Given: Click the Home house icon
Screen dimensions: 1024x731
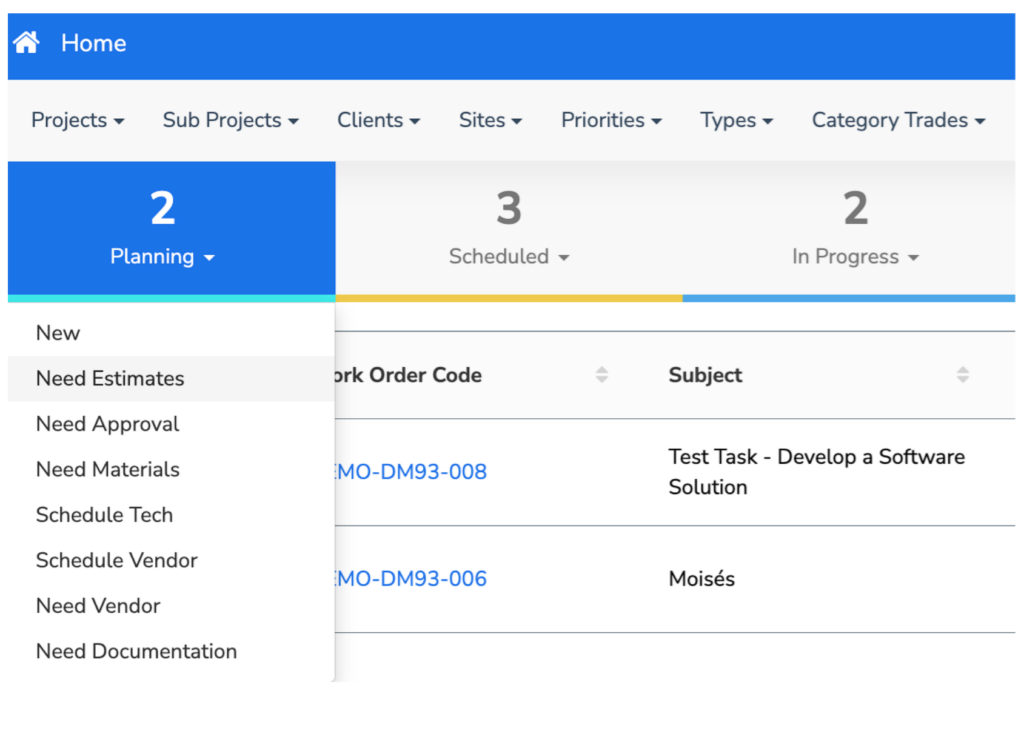Looking at the screenshot, I should pos(26,43).
